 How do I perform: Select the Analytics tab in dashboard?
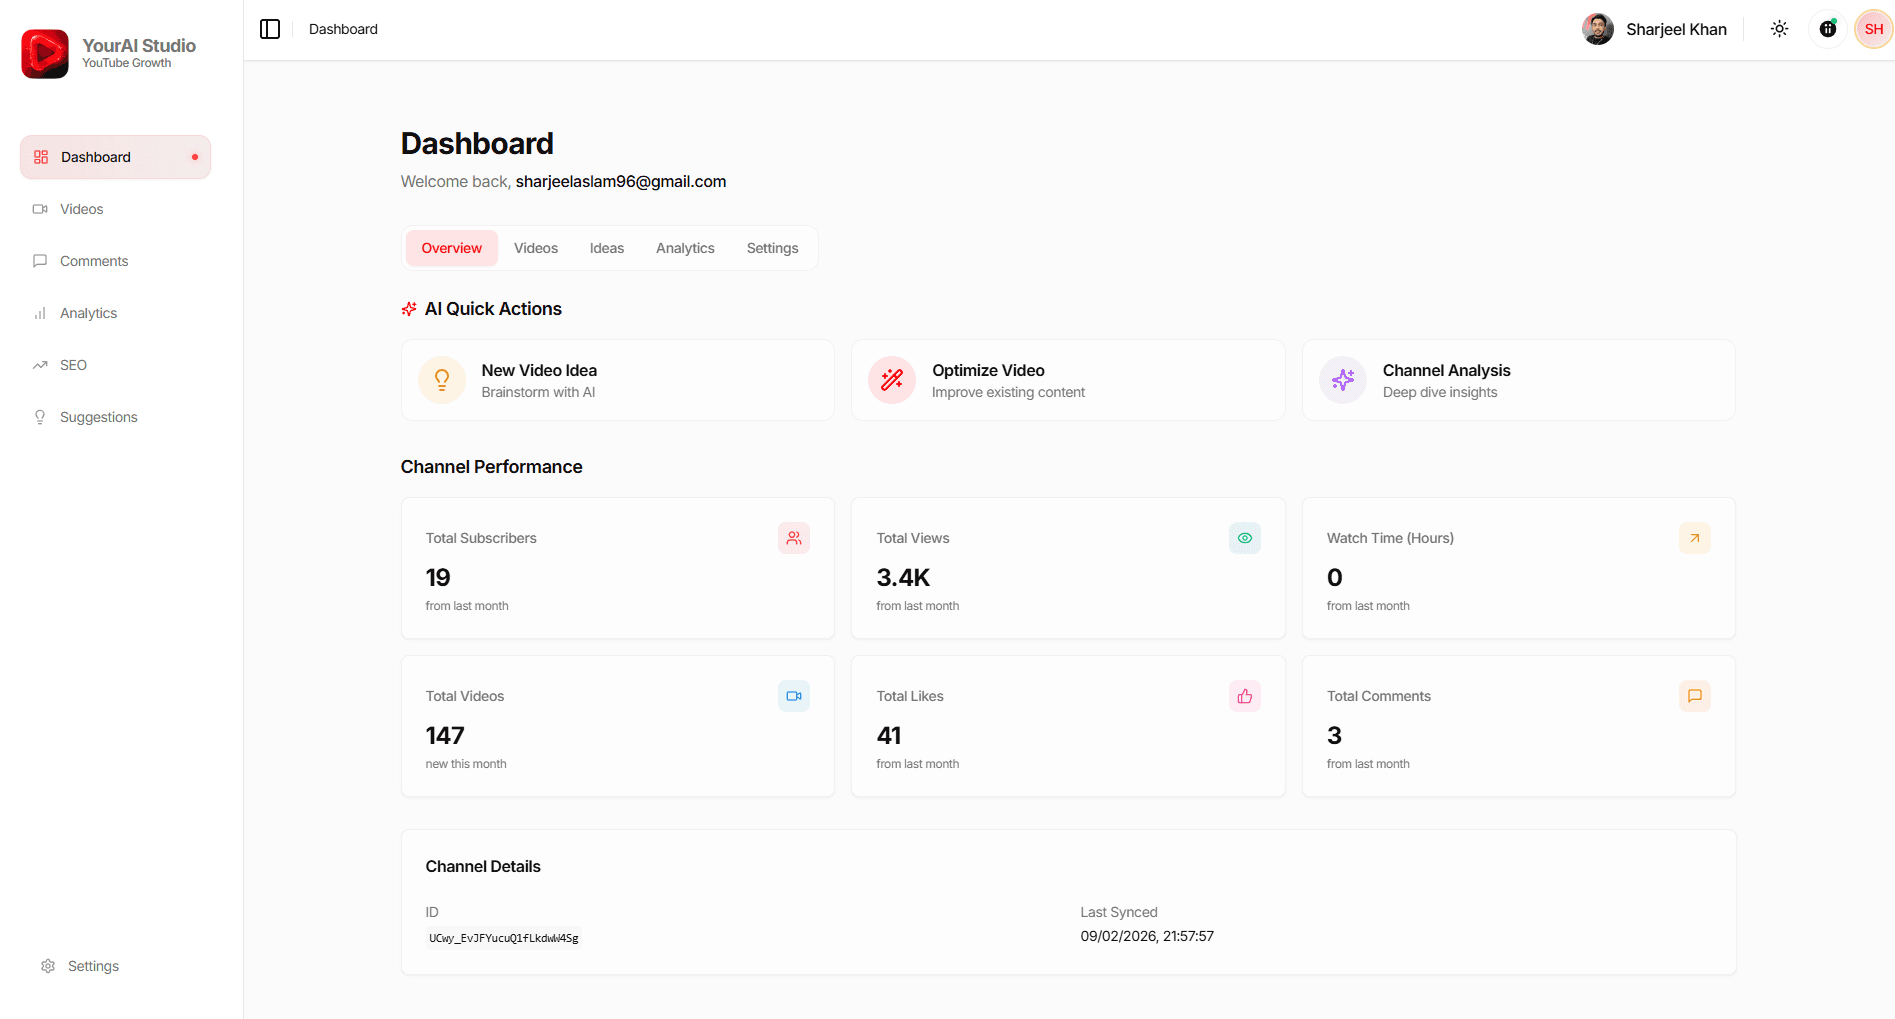pyautogui.click(x=685, y=248)
